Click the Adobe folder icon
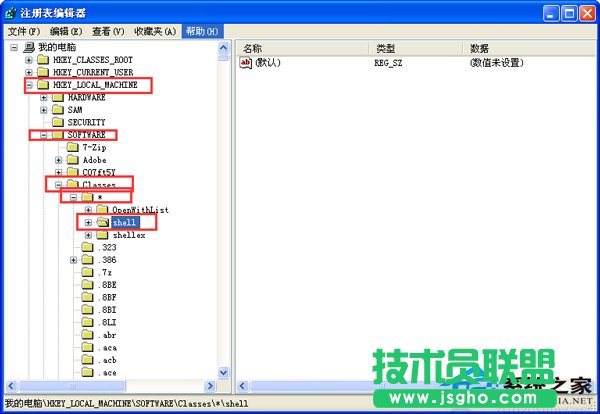Image resolution: width=600 pixels, height=414 pixels. (73, 160)
